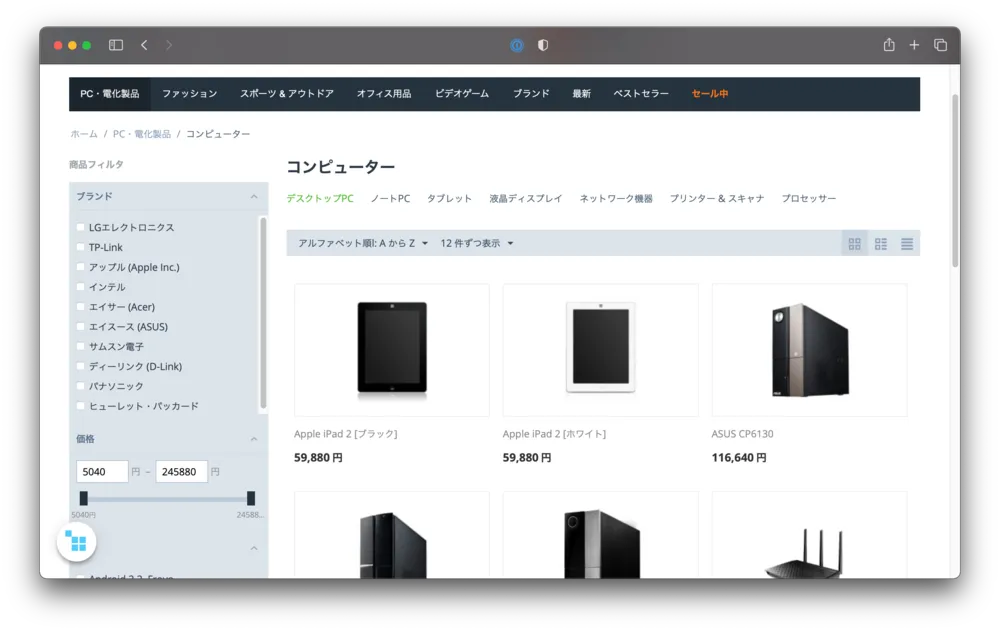Open the 最新 menu item
Image resolution: width=1000 pixels, height=631 pixels.
coord(581,94)
